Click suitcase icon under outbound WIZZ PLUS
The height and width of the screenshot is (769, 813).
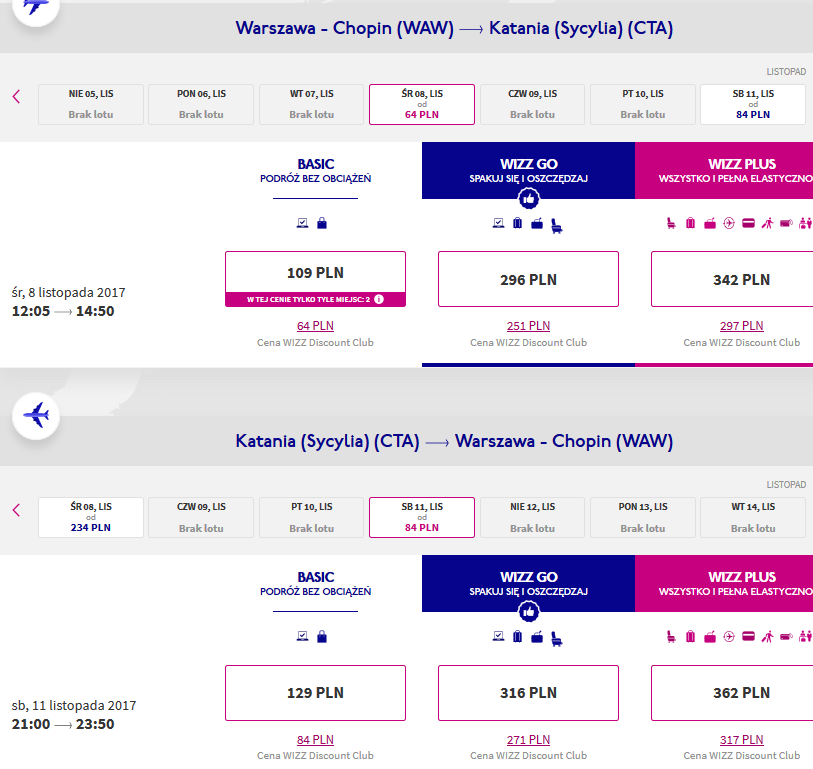pyautogui.click(x=690, y=223)
